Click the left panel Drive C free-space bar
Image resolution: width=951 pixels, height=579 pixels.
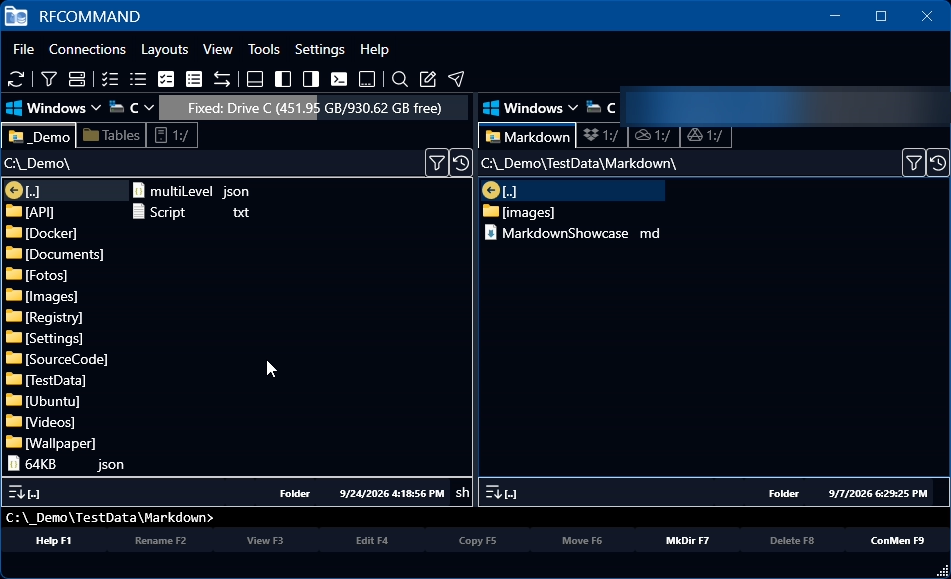[314, 108]
